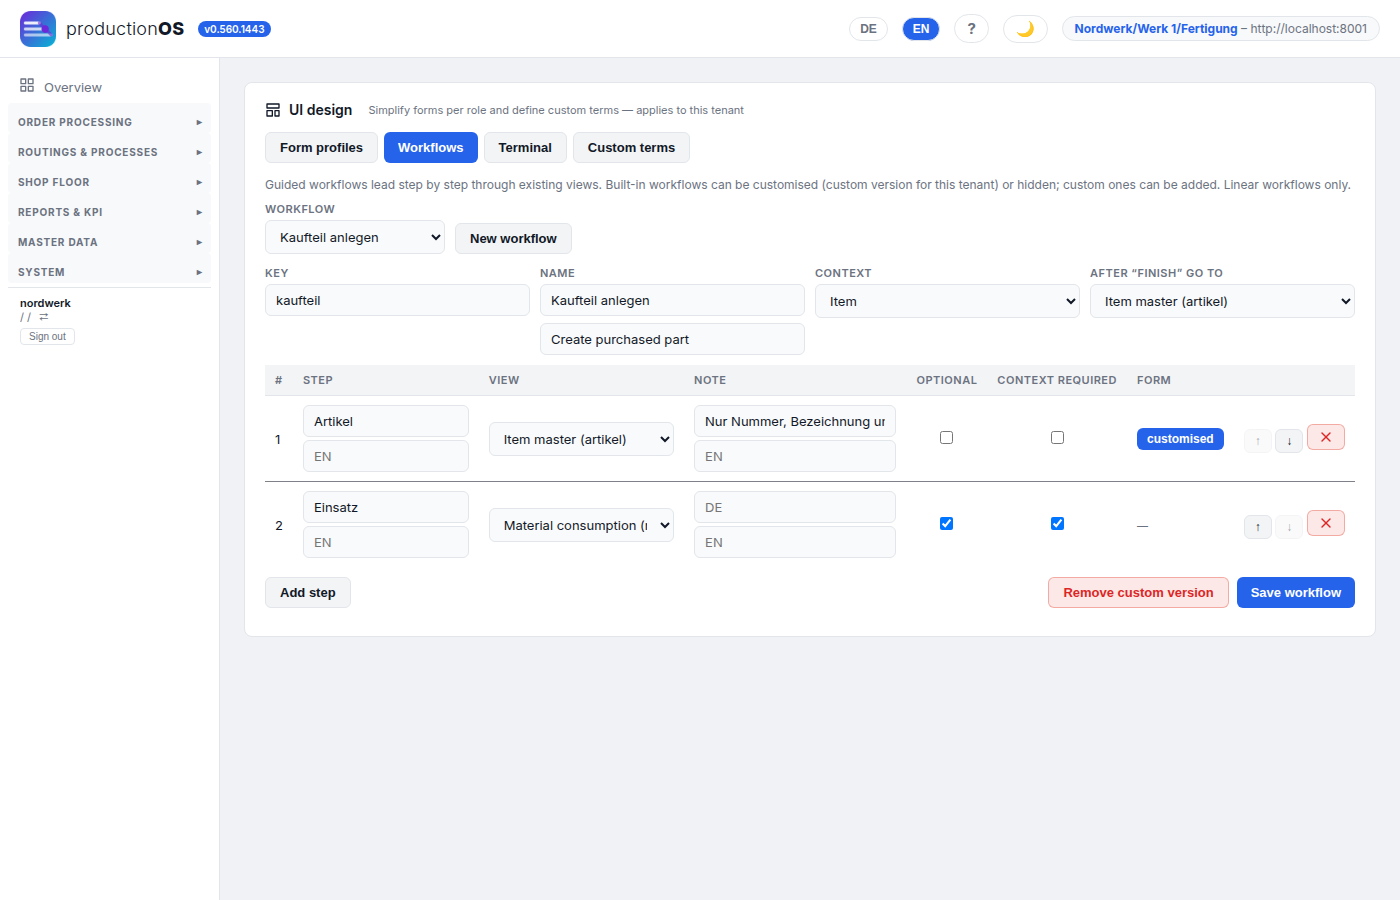
Task: Expand the System sidebar section
Action: (x=109, y=272)
